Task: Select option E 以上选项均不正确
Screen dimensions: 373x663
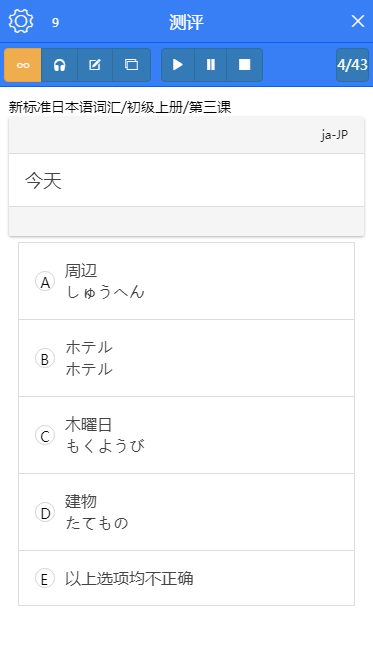Action: 186,578
